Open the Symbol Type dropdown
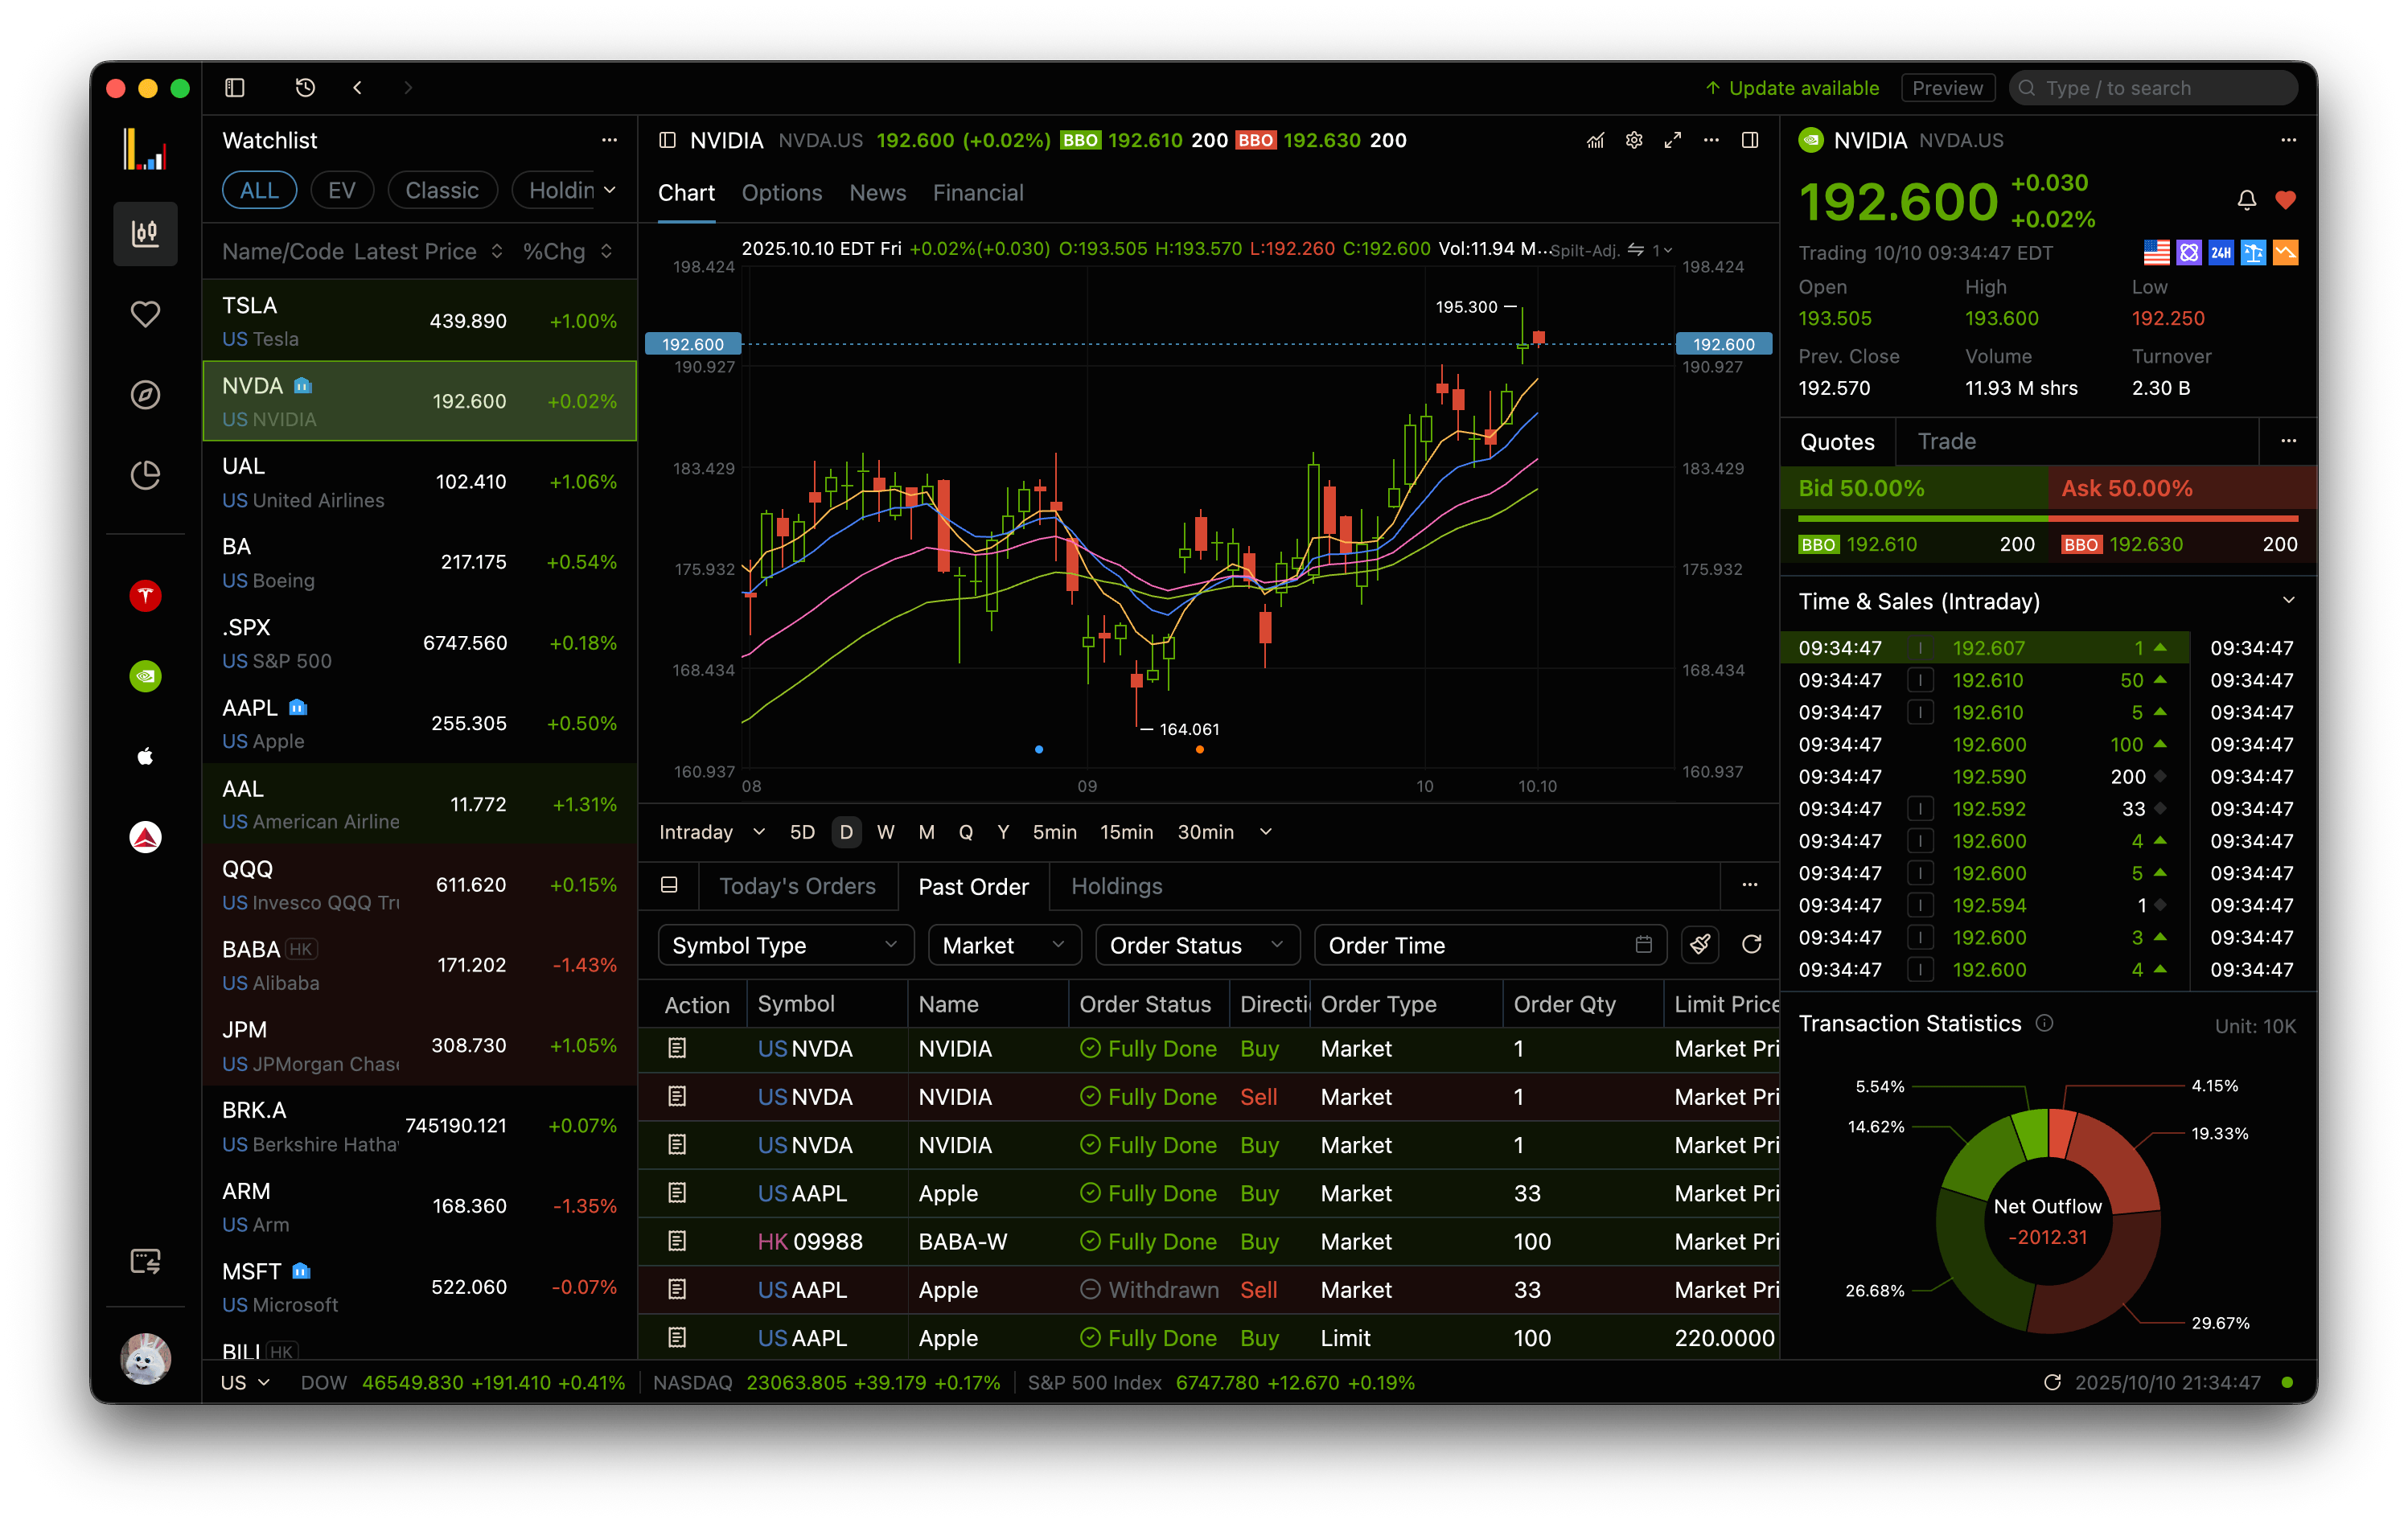This screenshot has width=2408, height=1523. click(x=785, y=945)
